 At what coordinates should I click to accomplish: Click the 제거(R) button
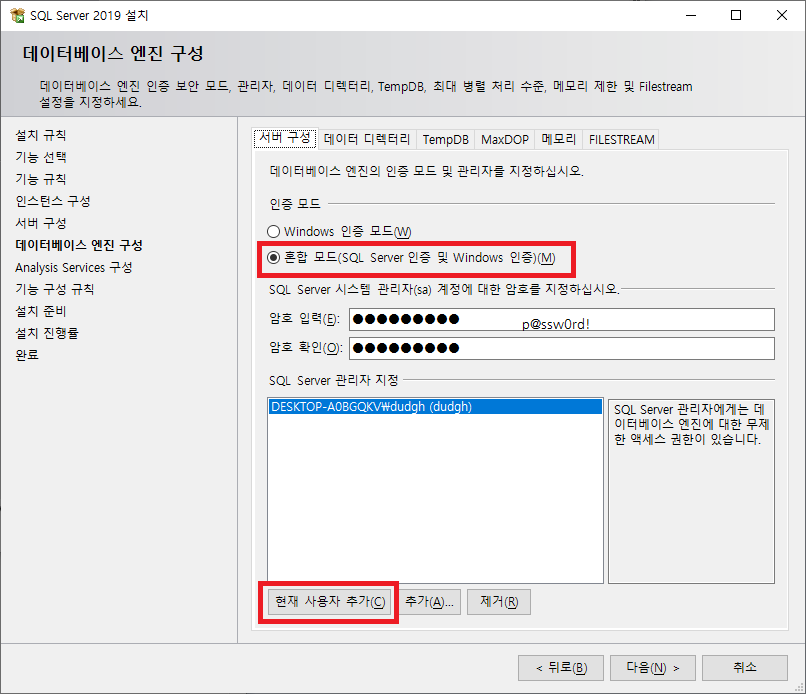pyautogui.click(x=499, y=602)
